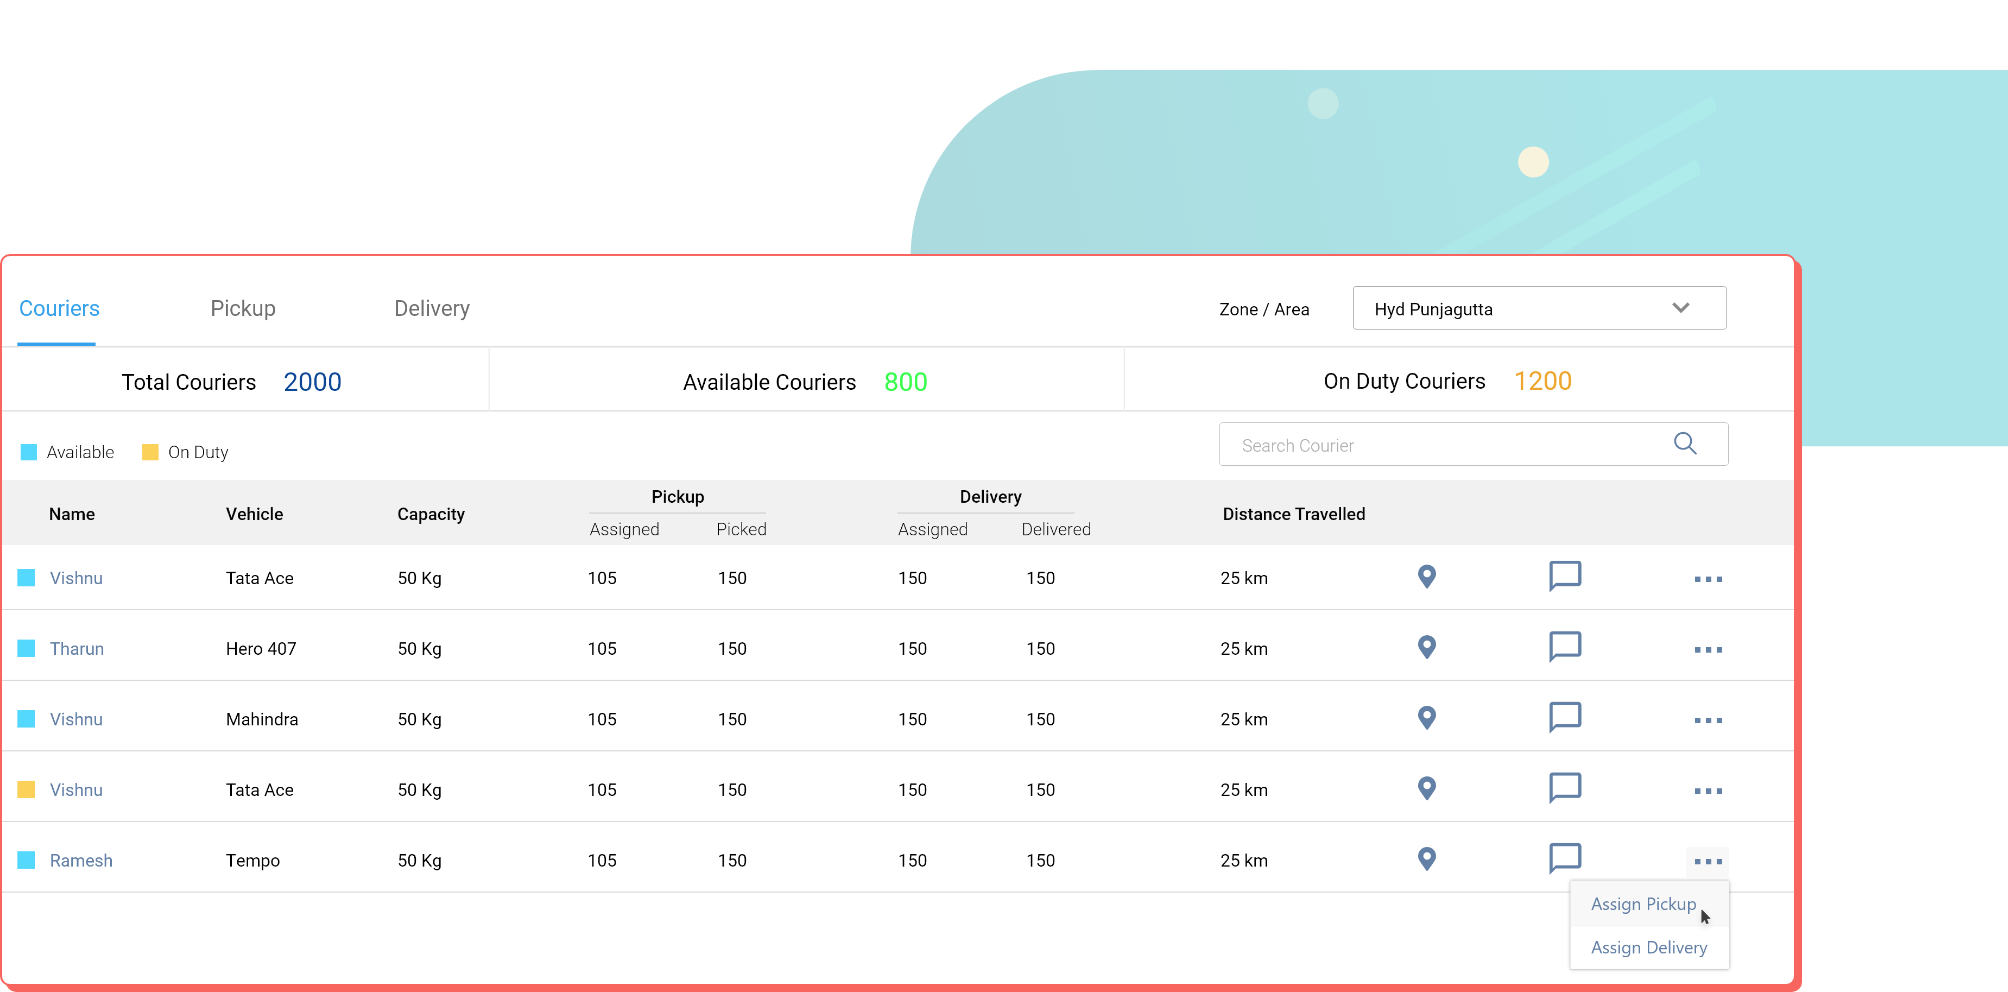
Task: Open chat icon in Tharun's row
Action: (x=1564, y=646)
